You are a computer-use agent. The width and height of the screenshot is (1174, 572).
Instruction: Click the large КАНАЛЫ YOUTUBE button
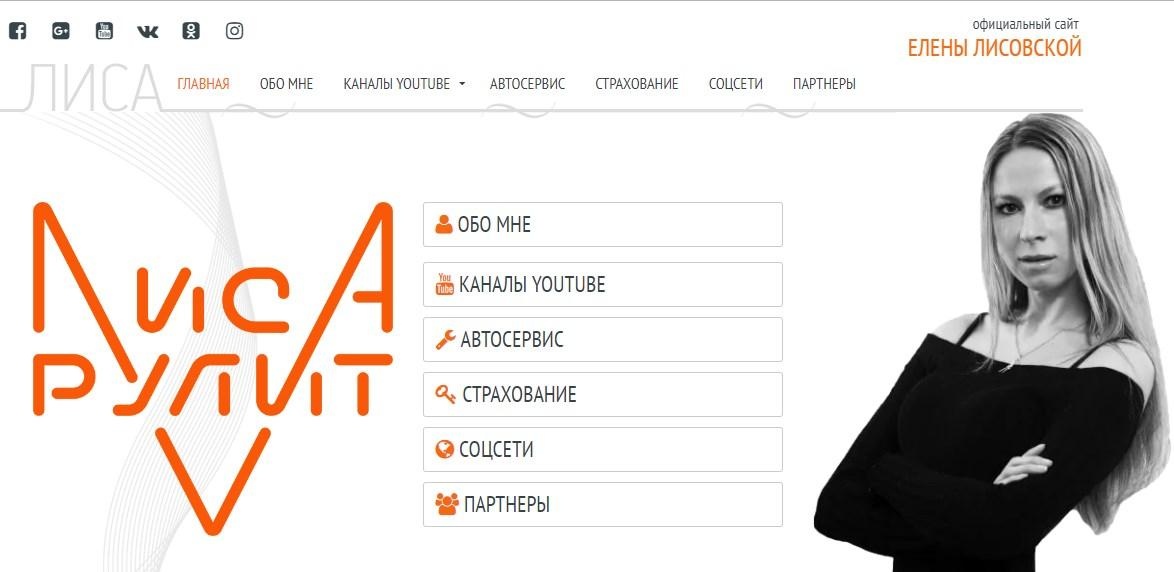603,285
